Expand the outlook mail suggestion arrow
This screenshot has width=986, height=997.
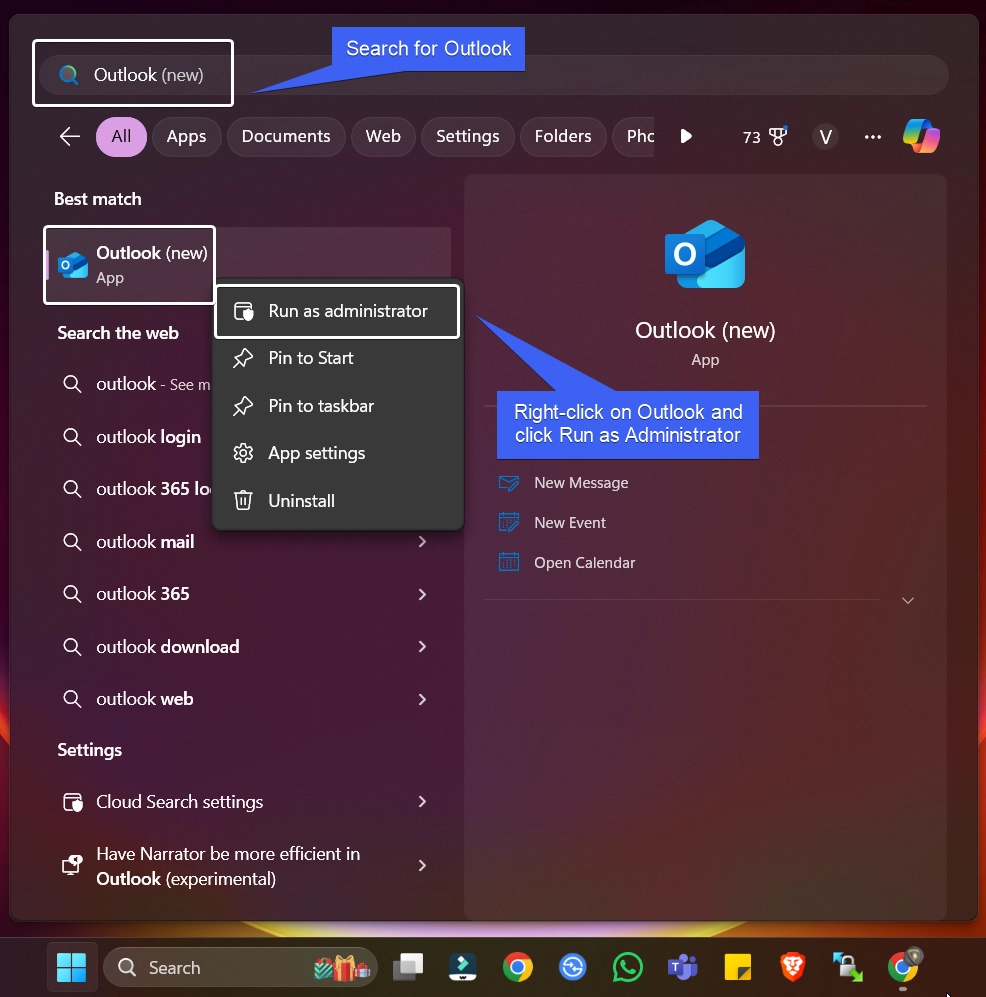(x=422, y=542)
